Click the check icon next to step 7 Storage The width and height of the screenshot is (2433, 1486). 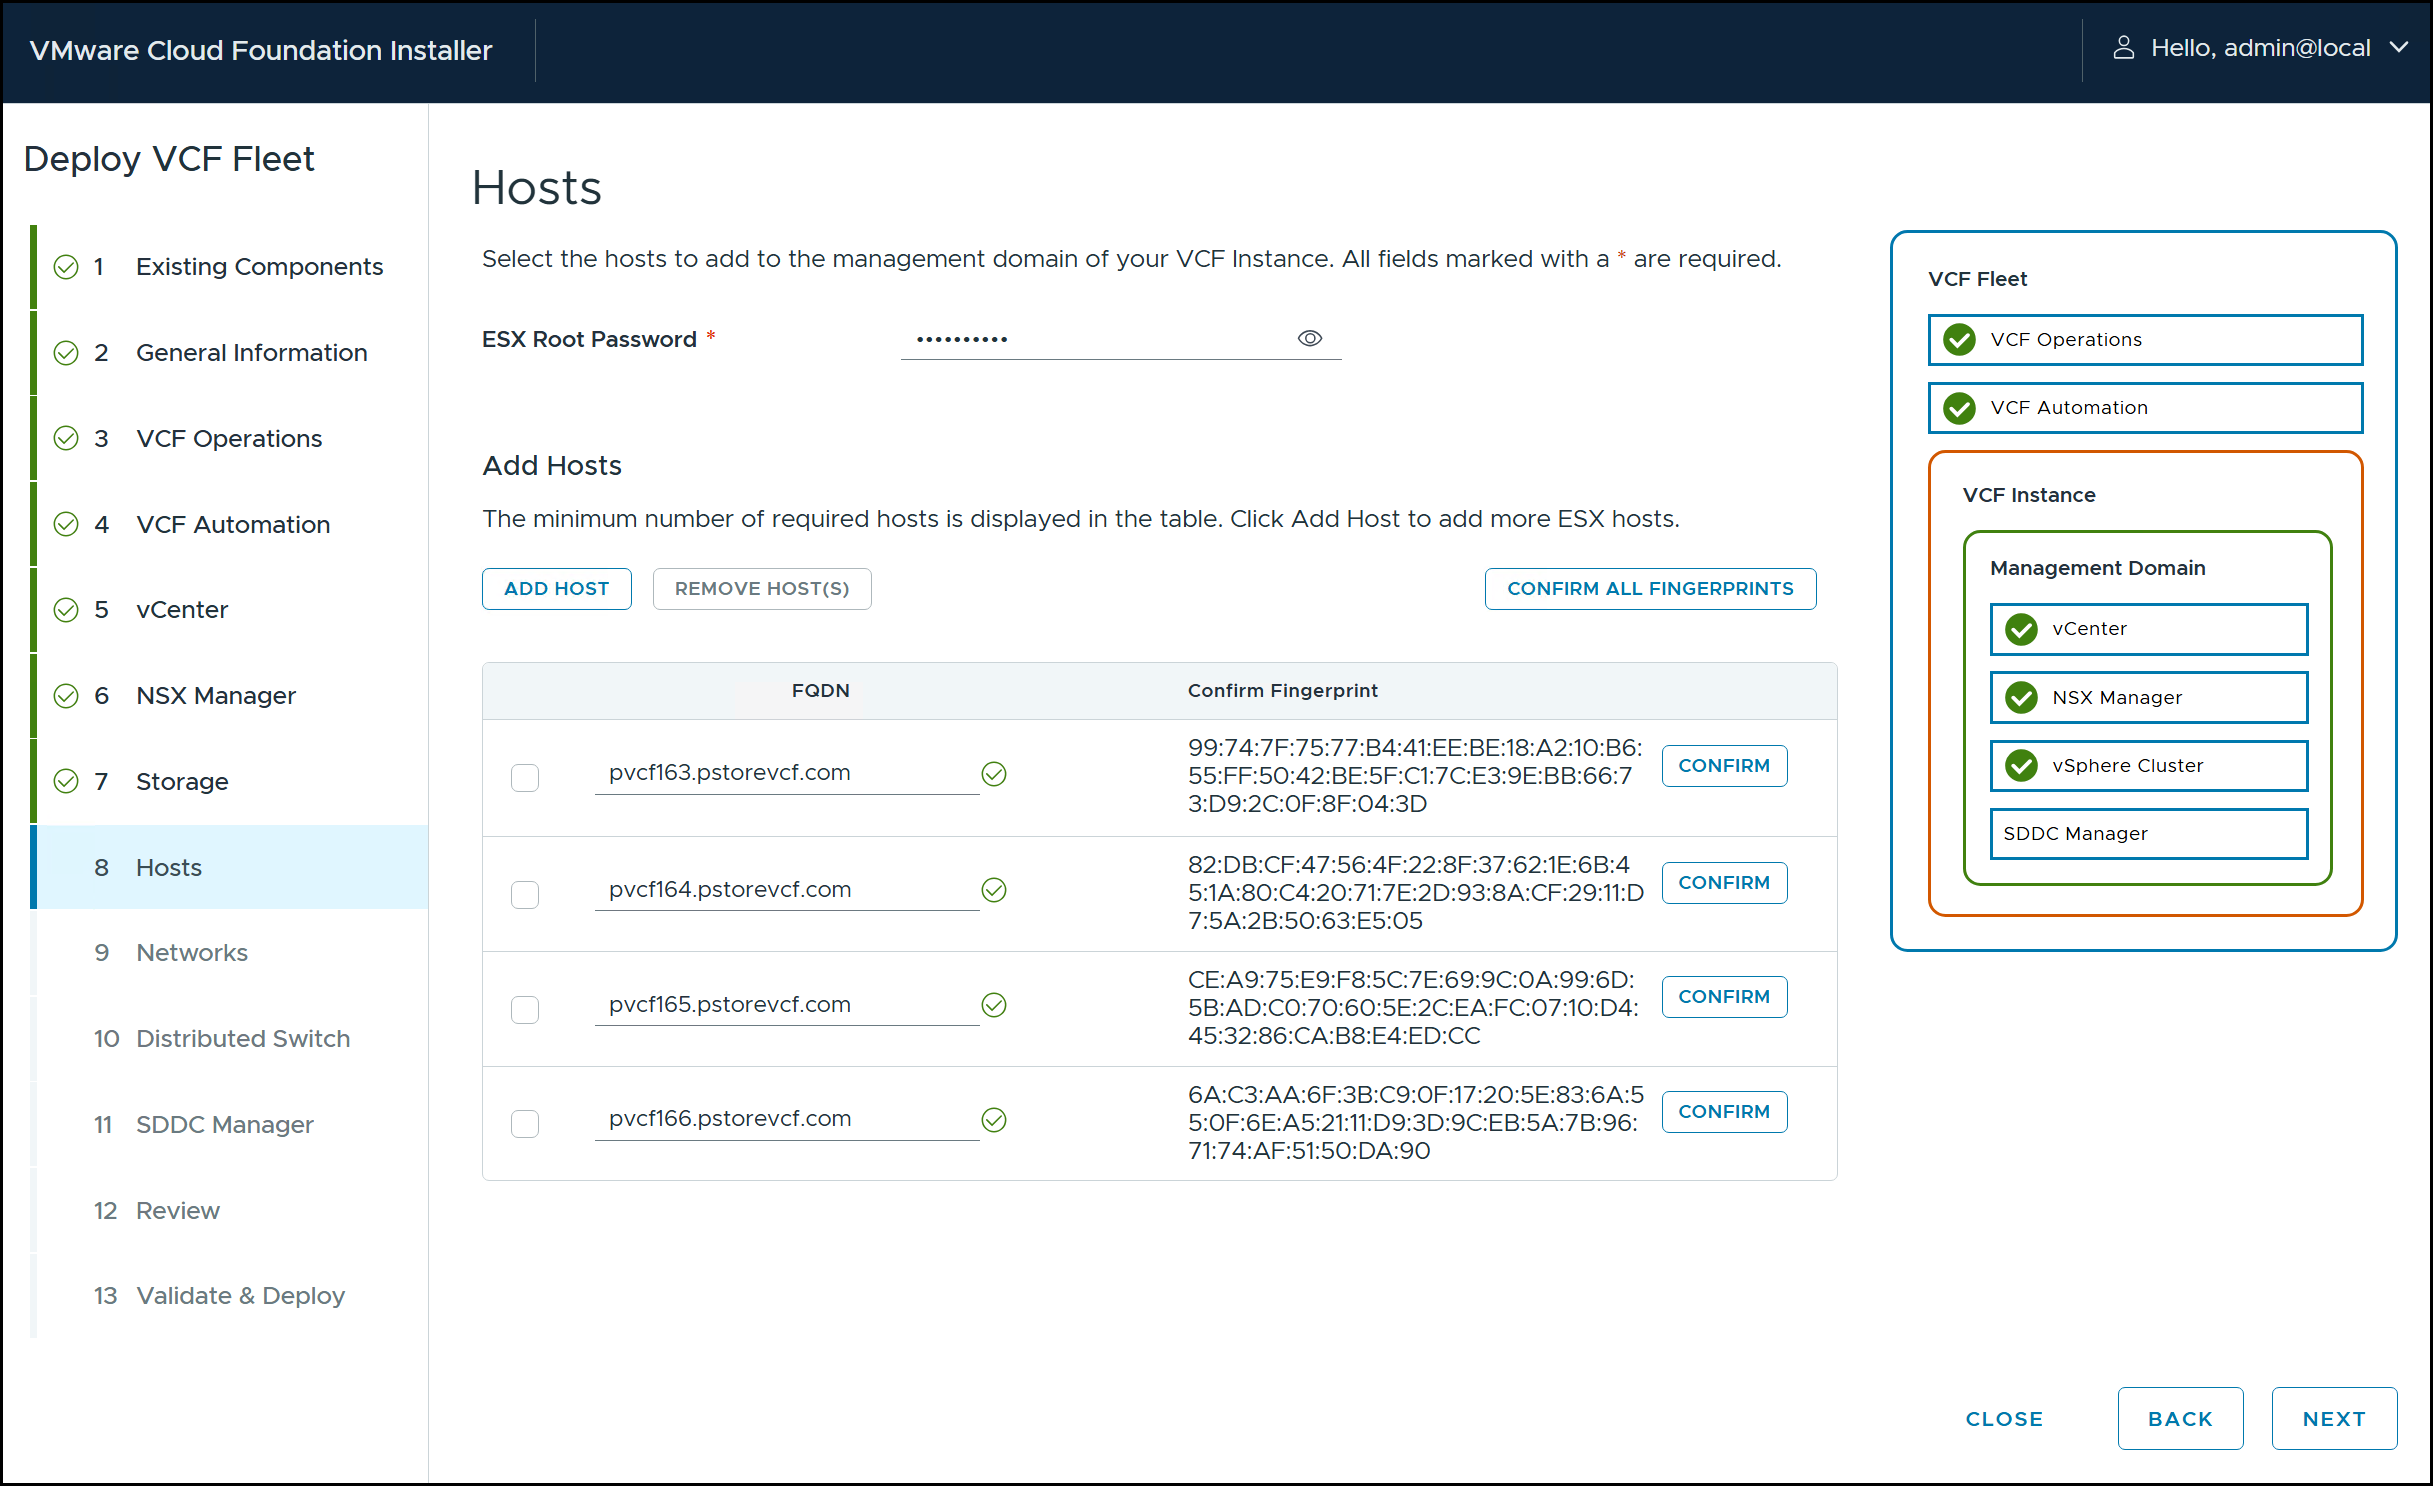point(66,781)
